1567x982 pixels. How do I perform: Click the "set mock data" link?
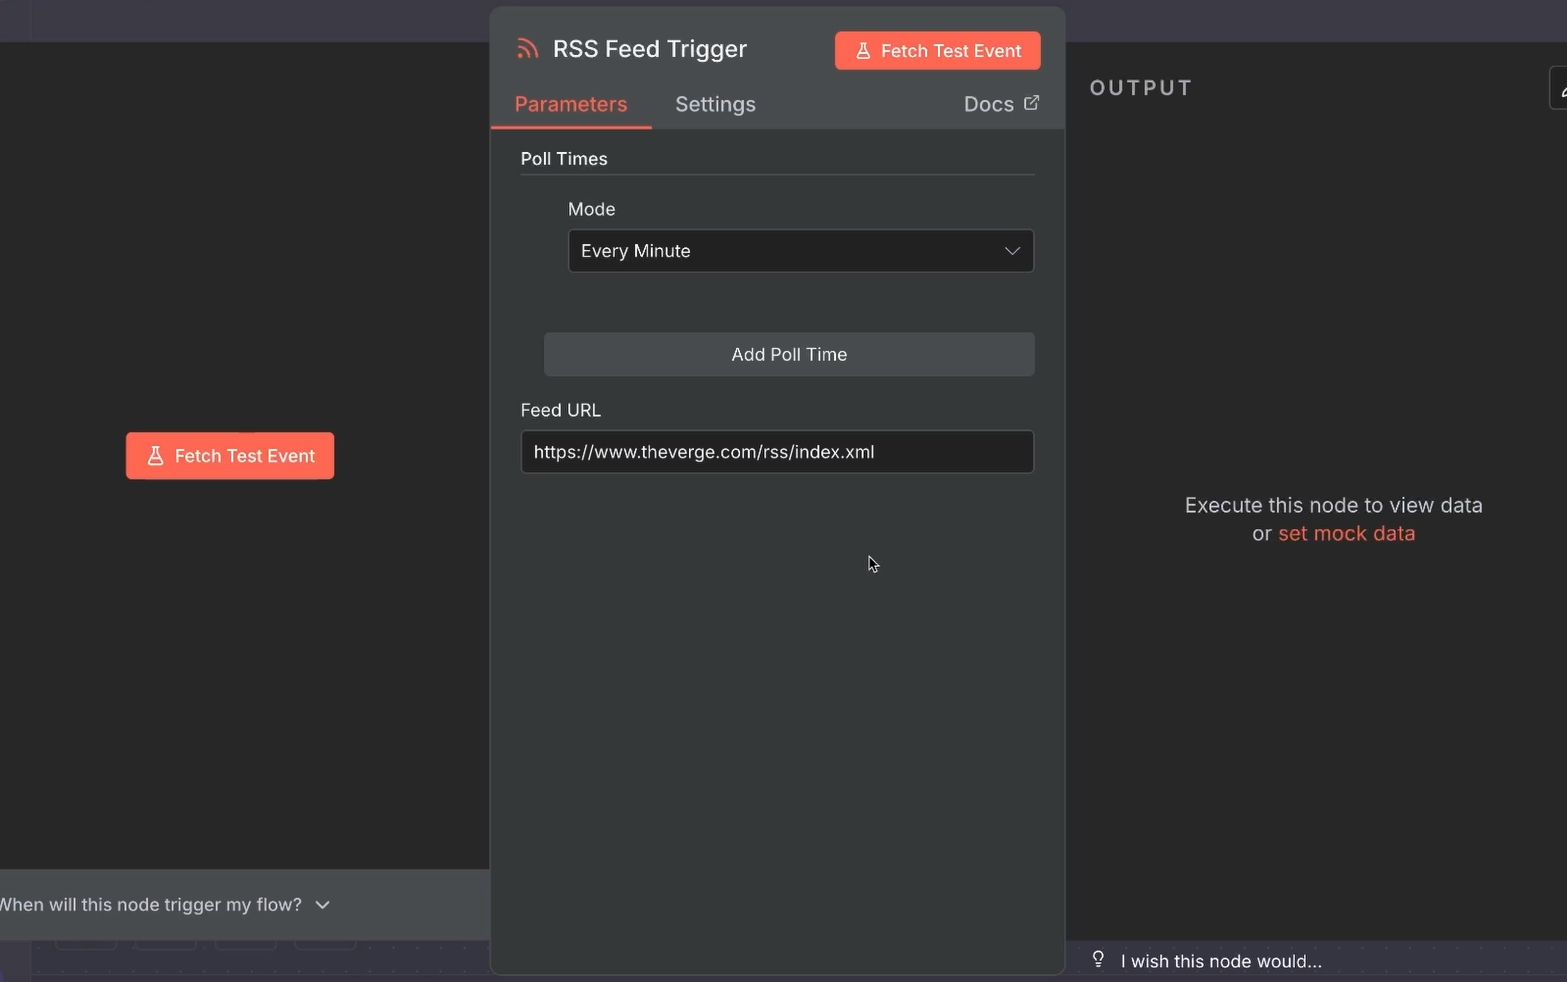pyautogui.click(x=1346, y=533)
